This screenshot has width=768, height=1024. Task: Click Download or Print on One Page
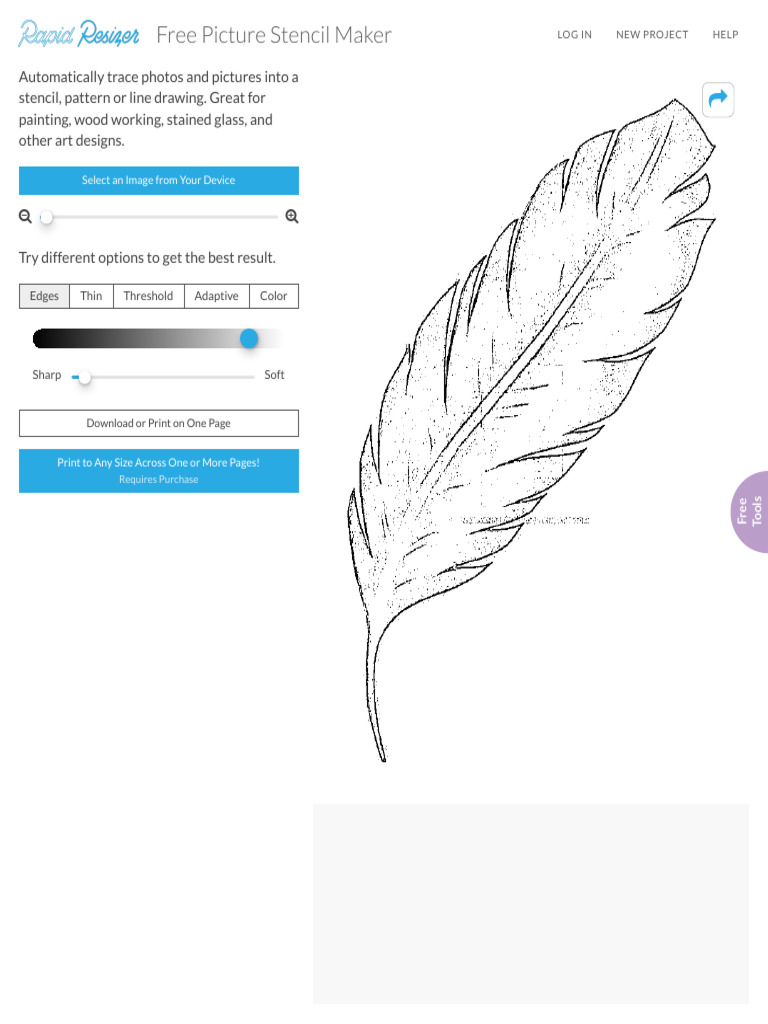(159, 423)
